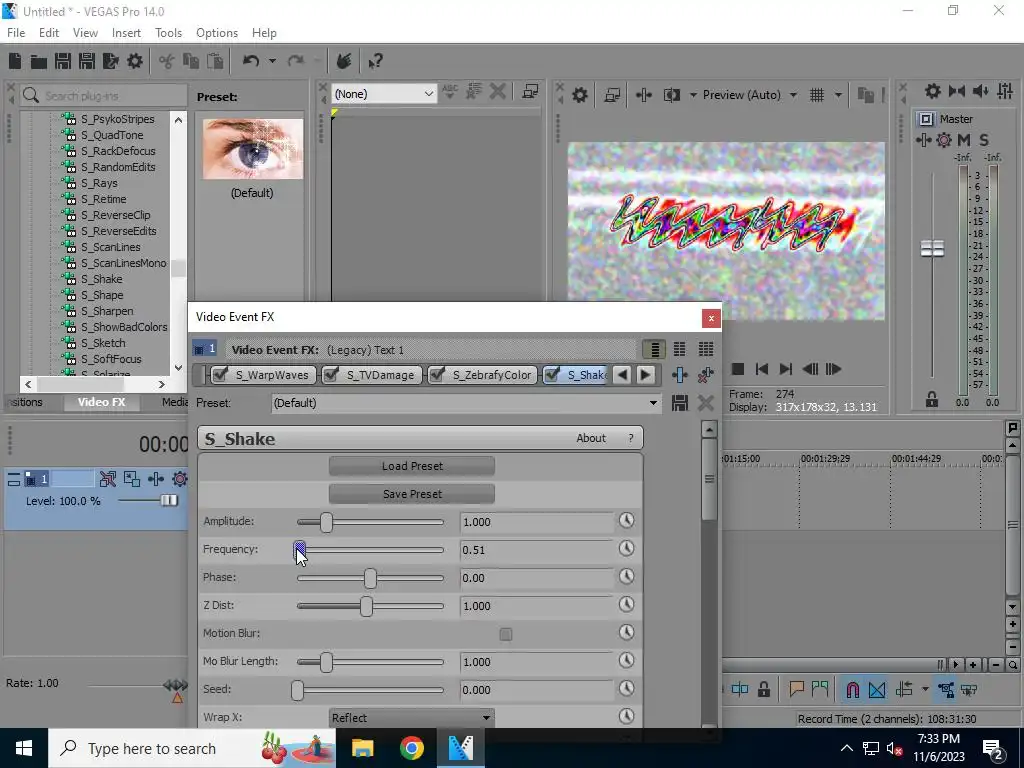The width and height of the screenshot is (1024, 768).
Task: Select the S_Shake plug-in in the list
Action: [x=101, y=280]
